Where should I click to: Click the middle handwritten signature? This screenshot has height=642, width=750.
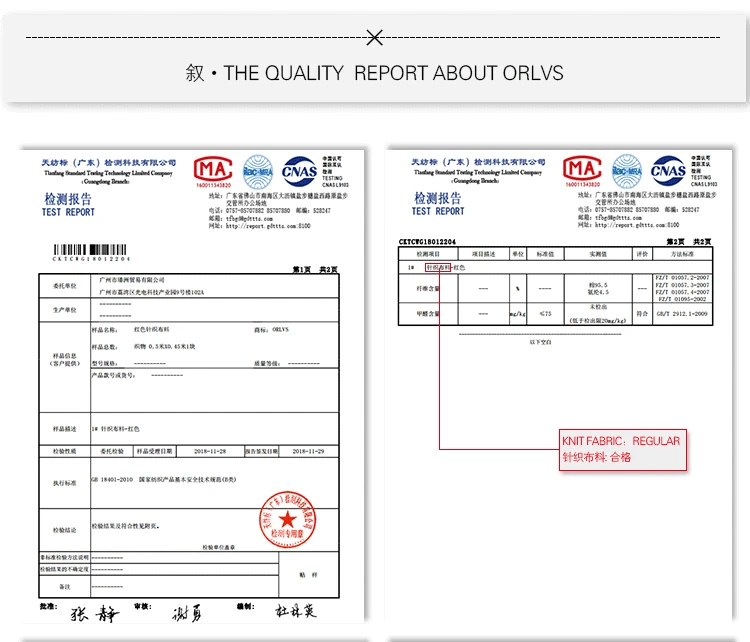(187, 613)
